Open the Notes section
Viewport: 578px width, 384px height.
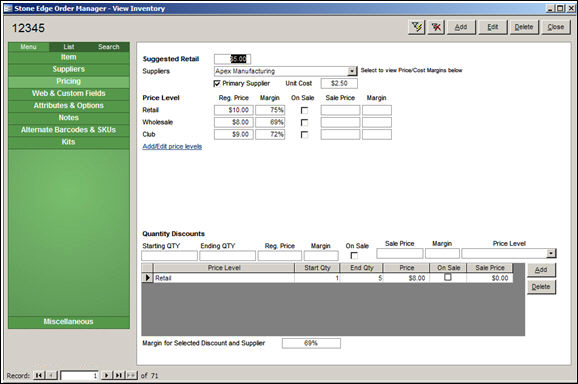point(69,118)
